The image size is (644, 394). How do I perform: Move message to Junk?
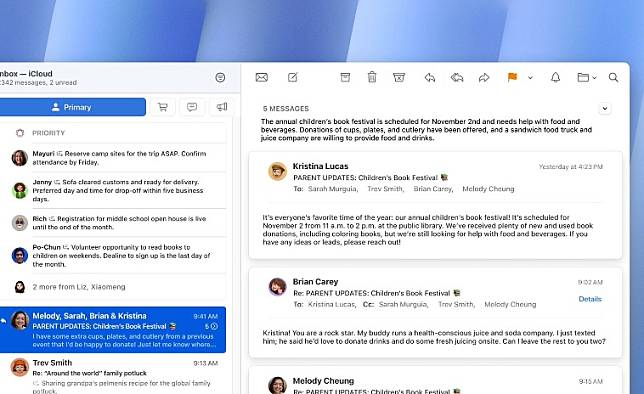[x=399, y=77]
